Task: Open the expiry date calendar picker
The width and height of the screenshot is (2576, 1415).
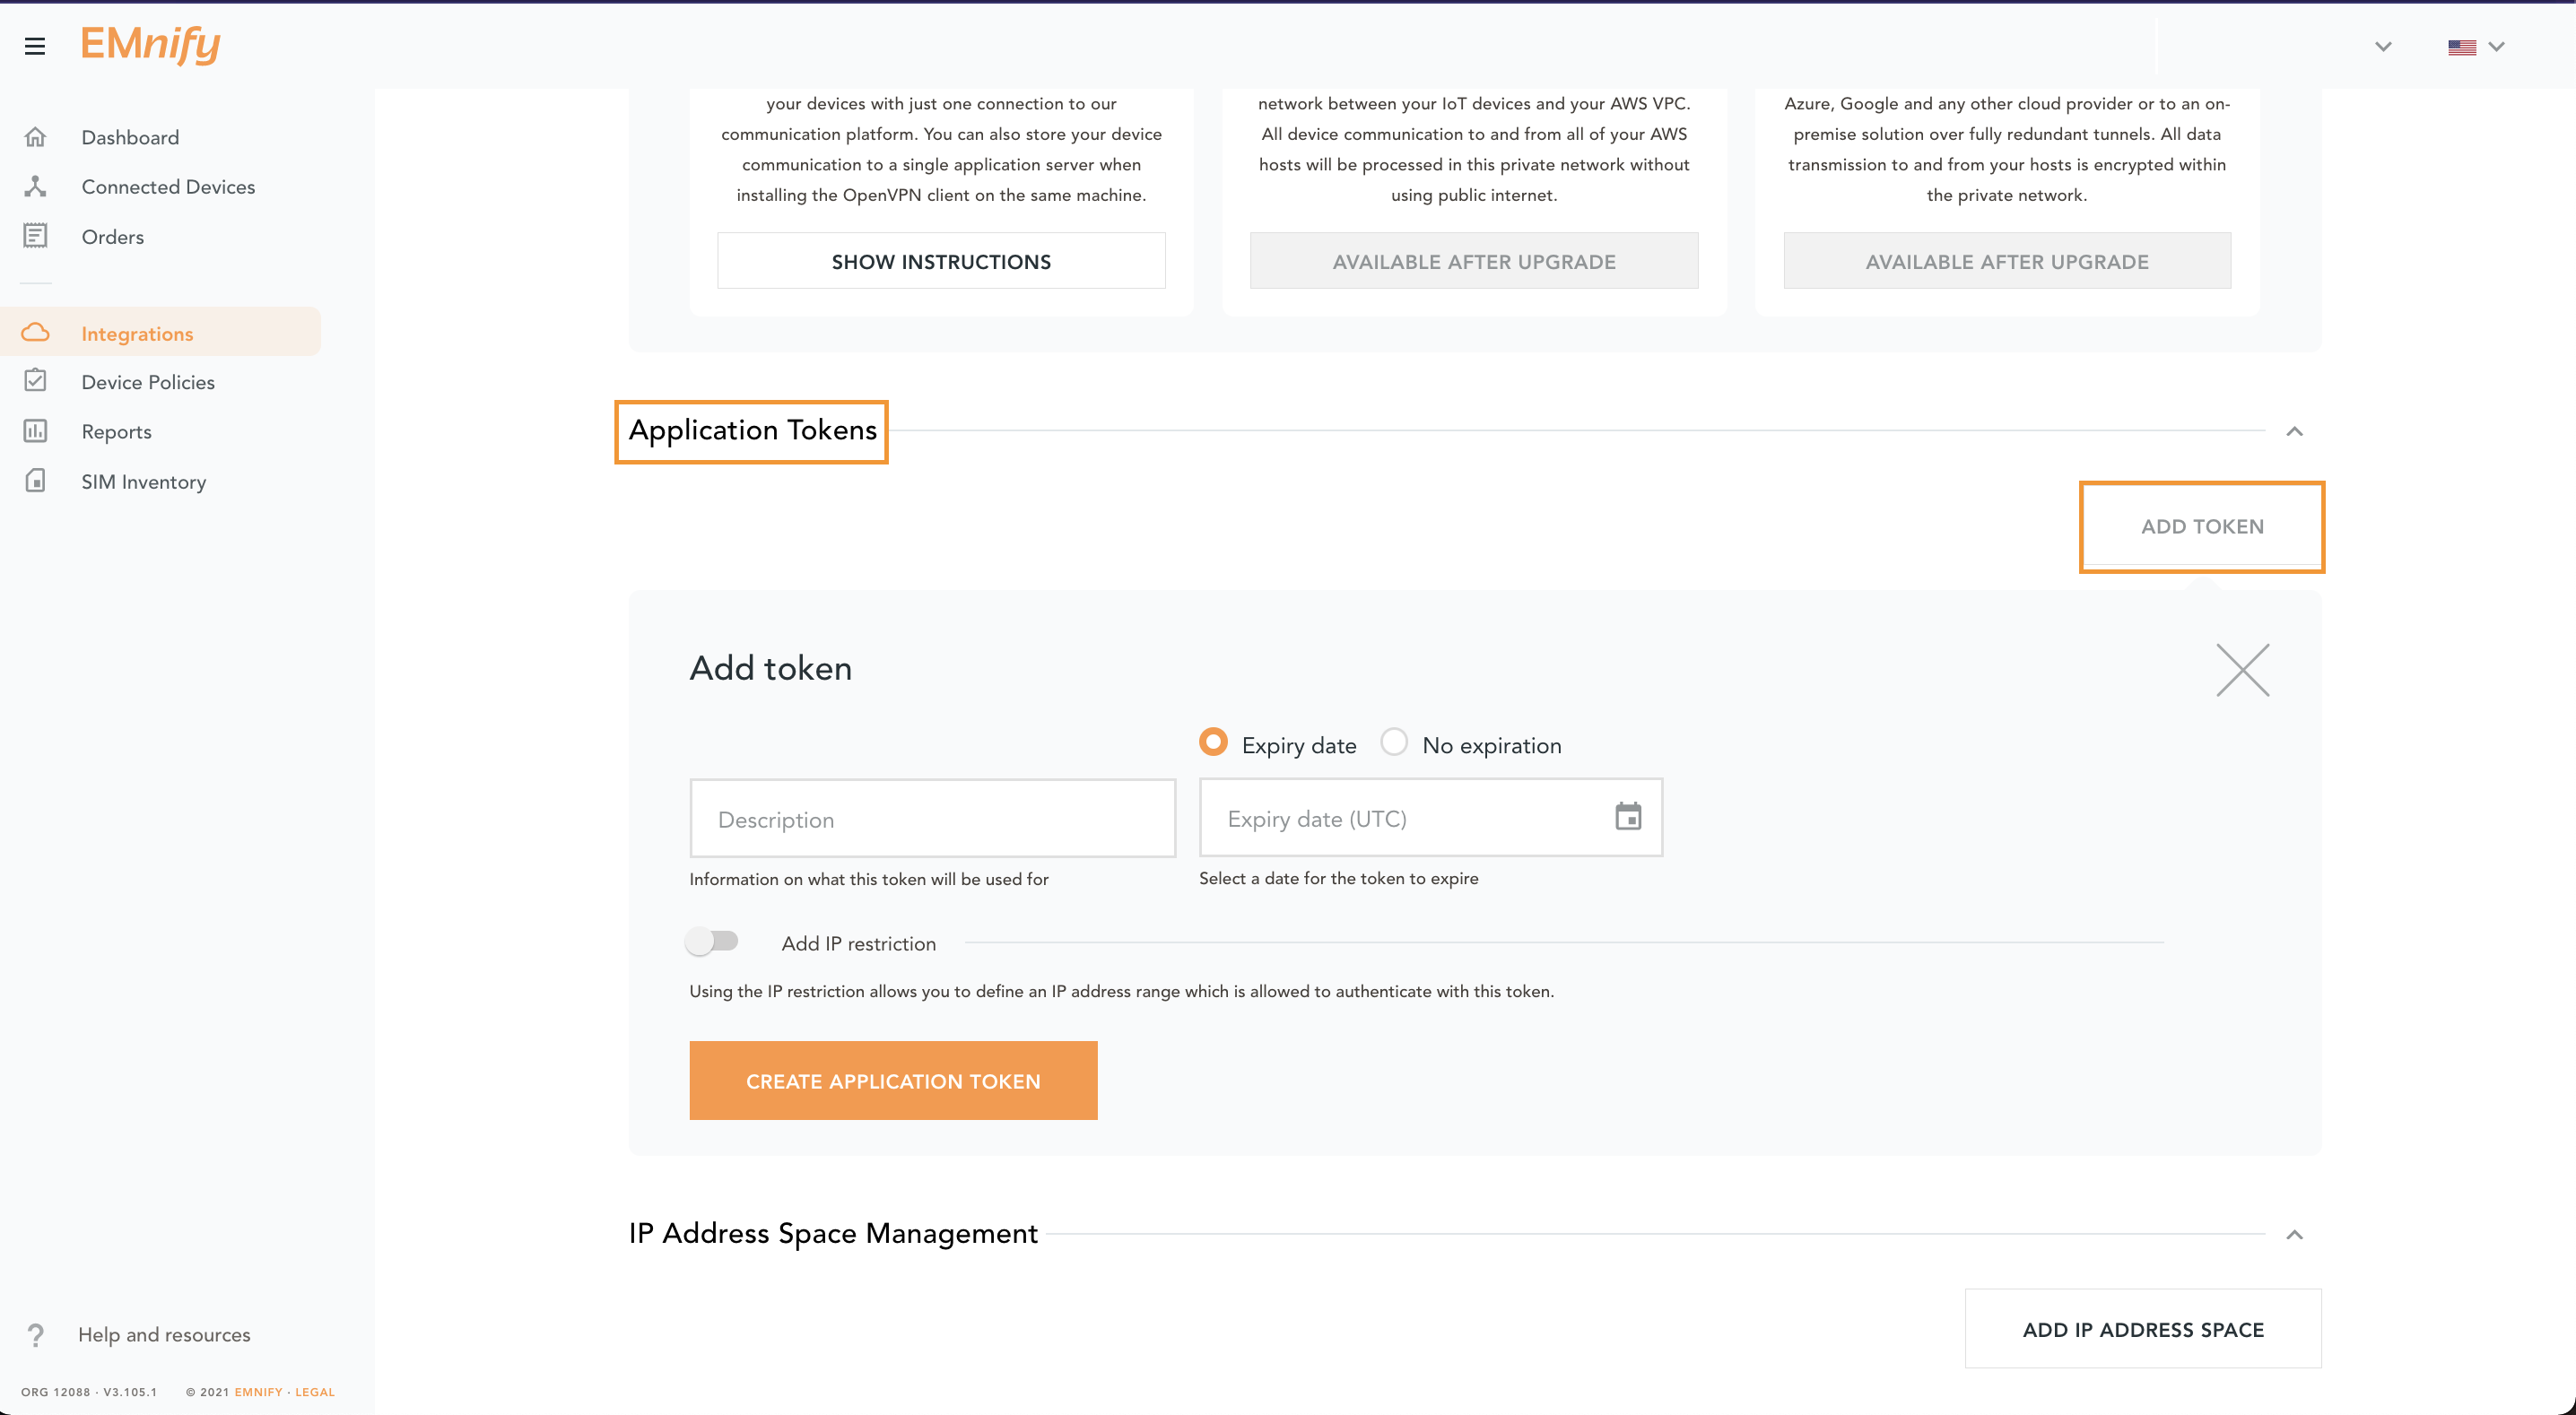Action: point(1628,817)
